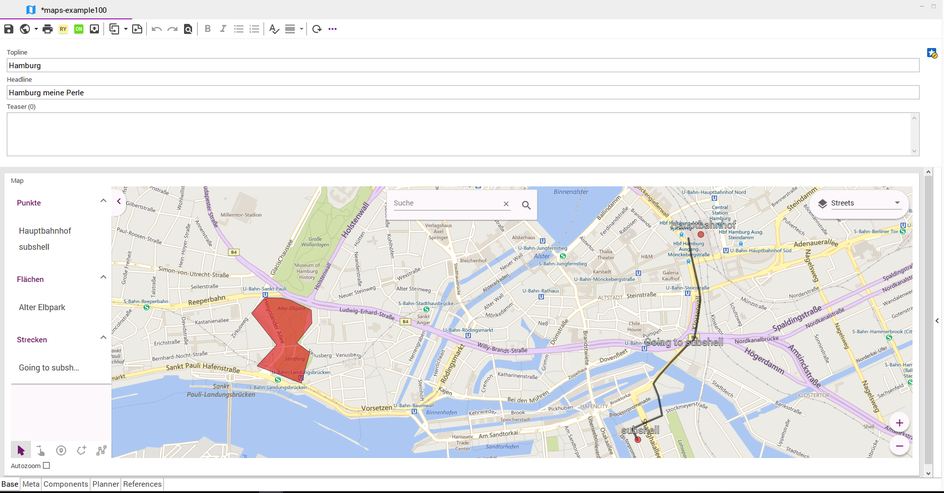Open the Flächen section header
The width and height of the screenshot is (944, 493).
pos(30,279)
